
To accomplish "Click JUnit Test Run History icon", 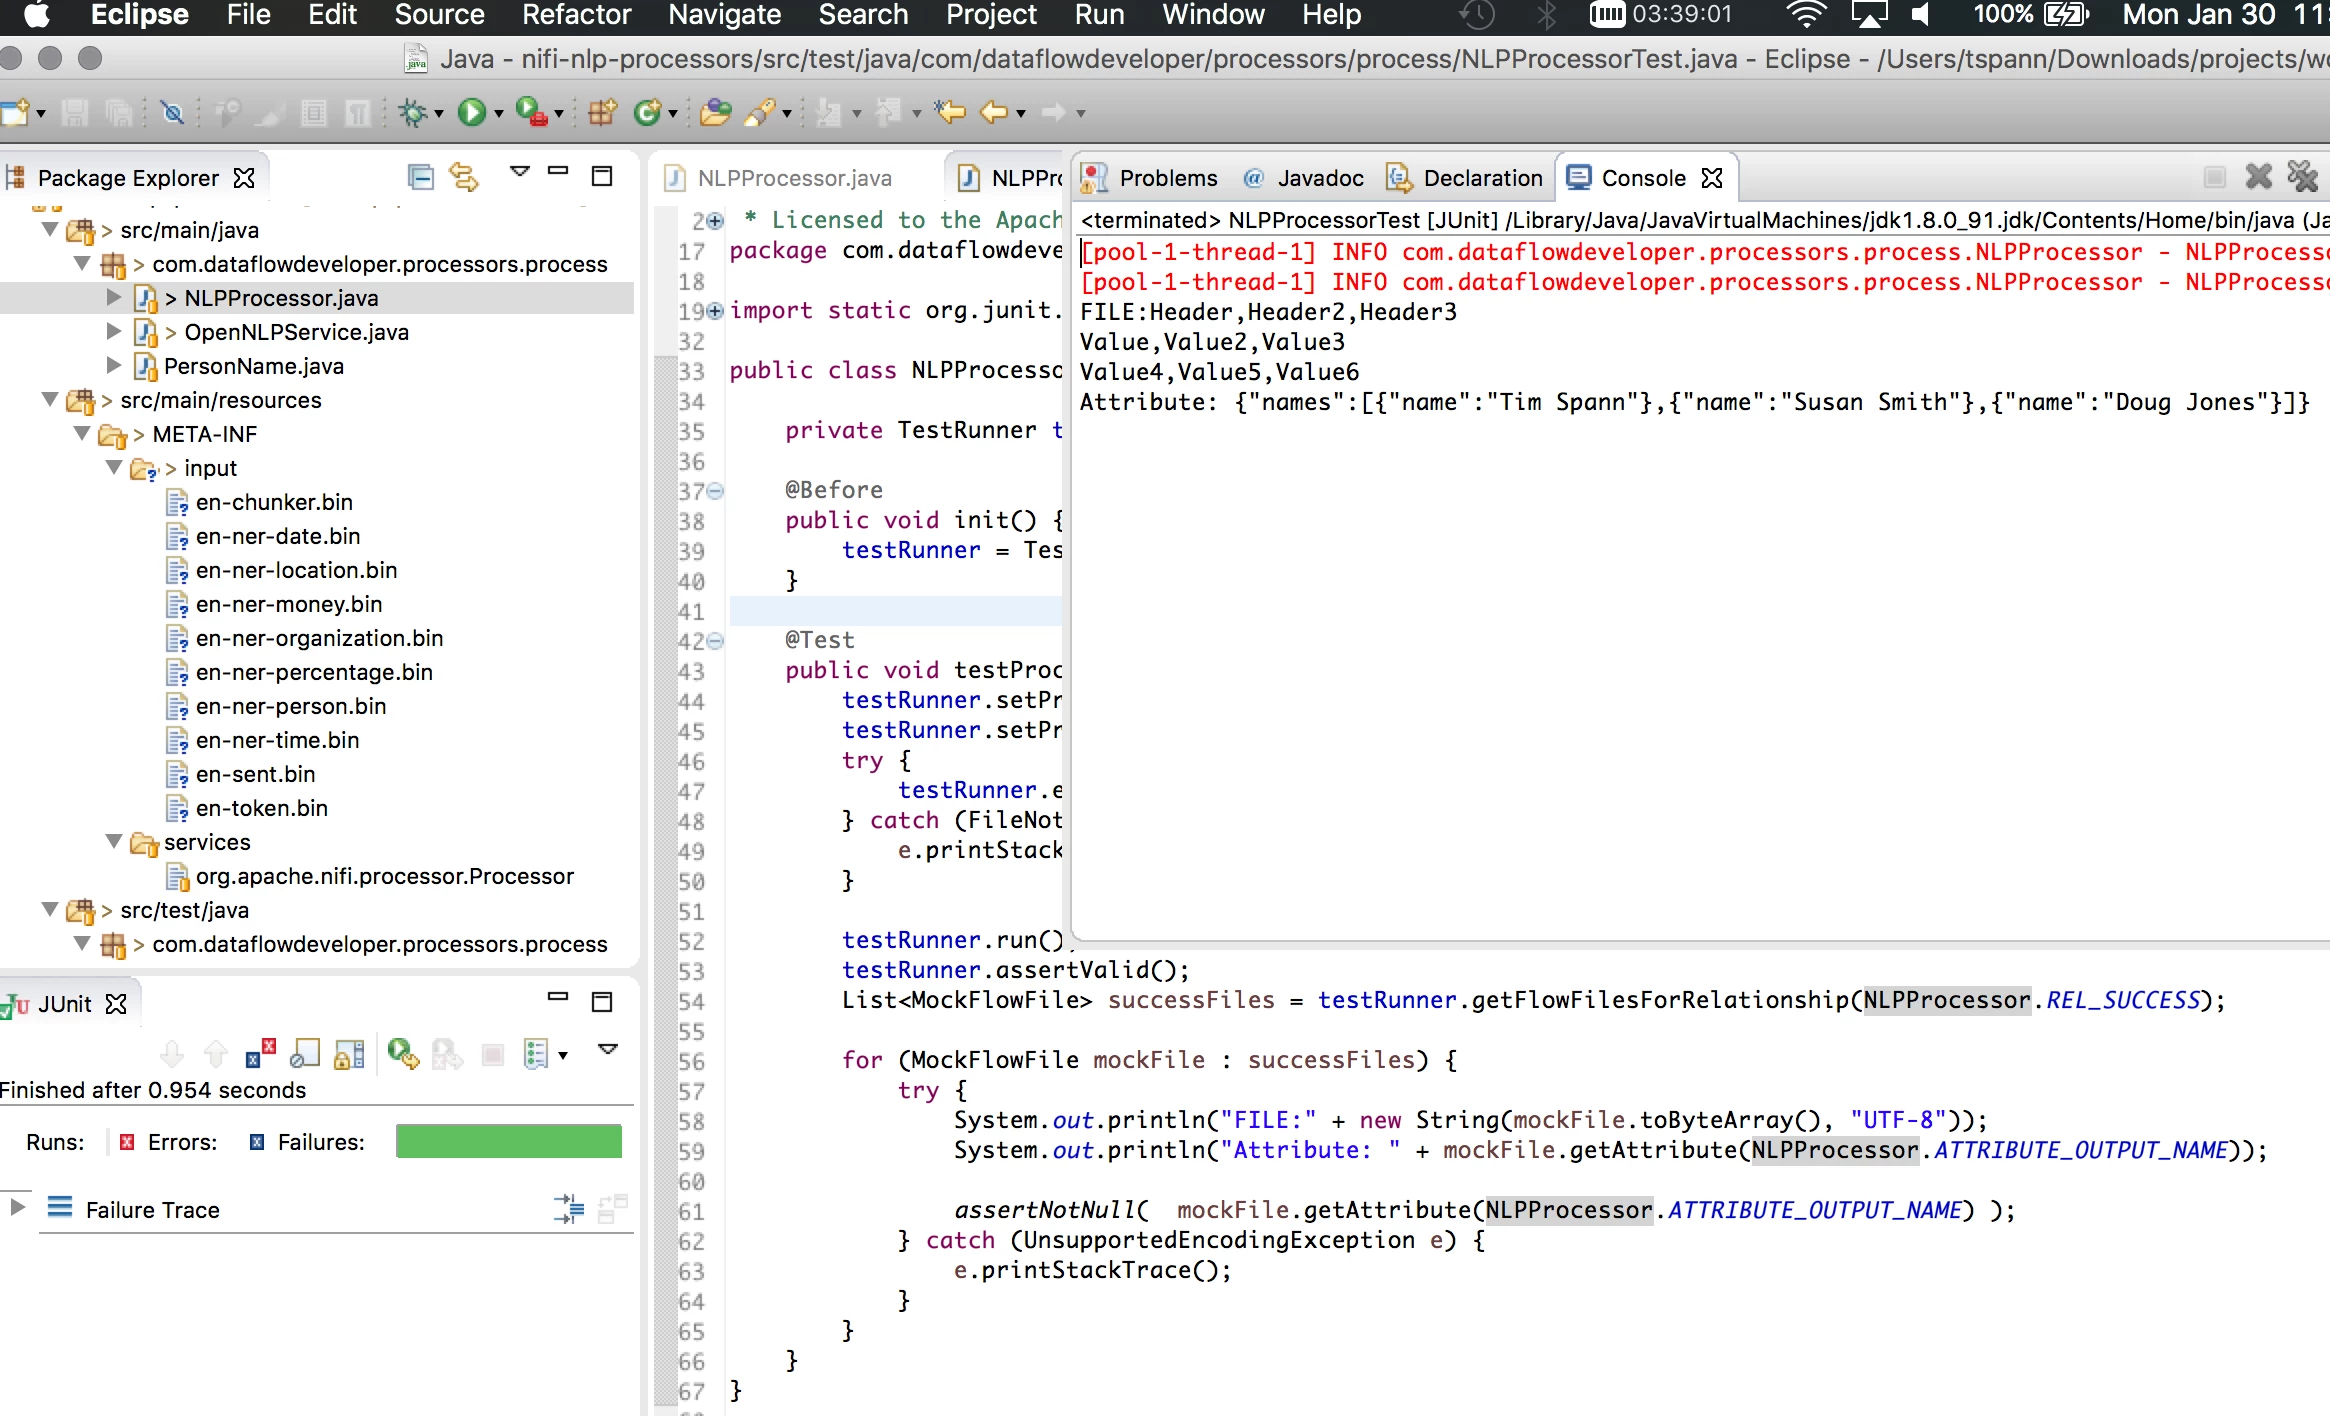I will (537, 1054).
